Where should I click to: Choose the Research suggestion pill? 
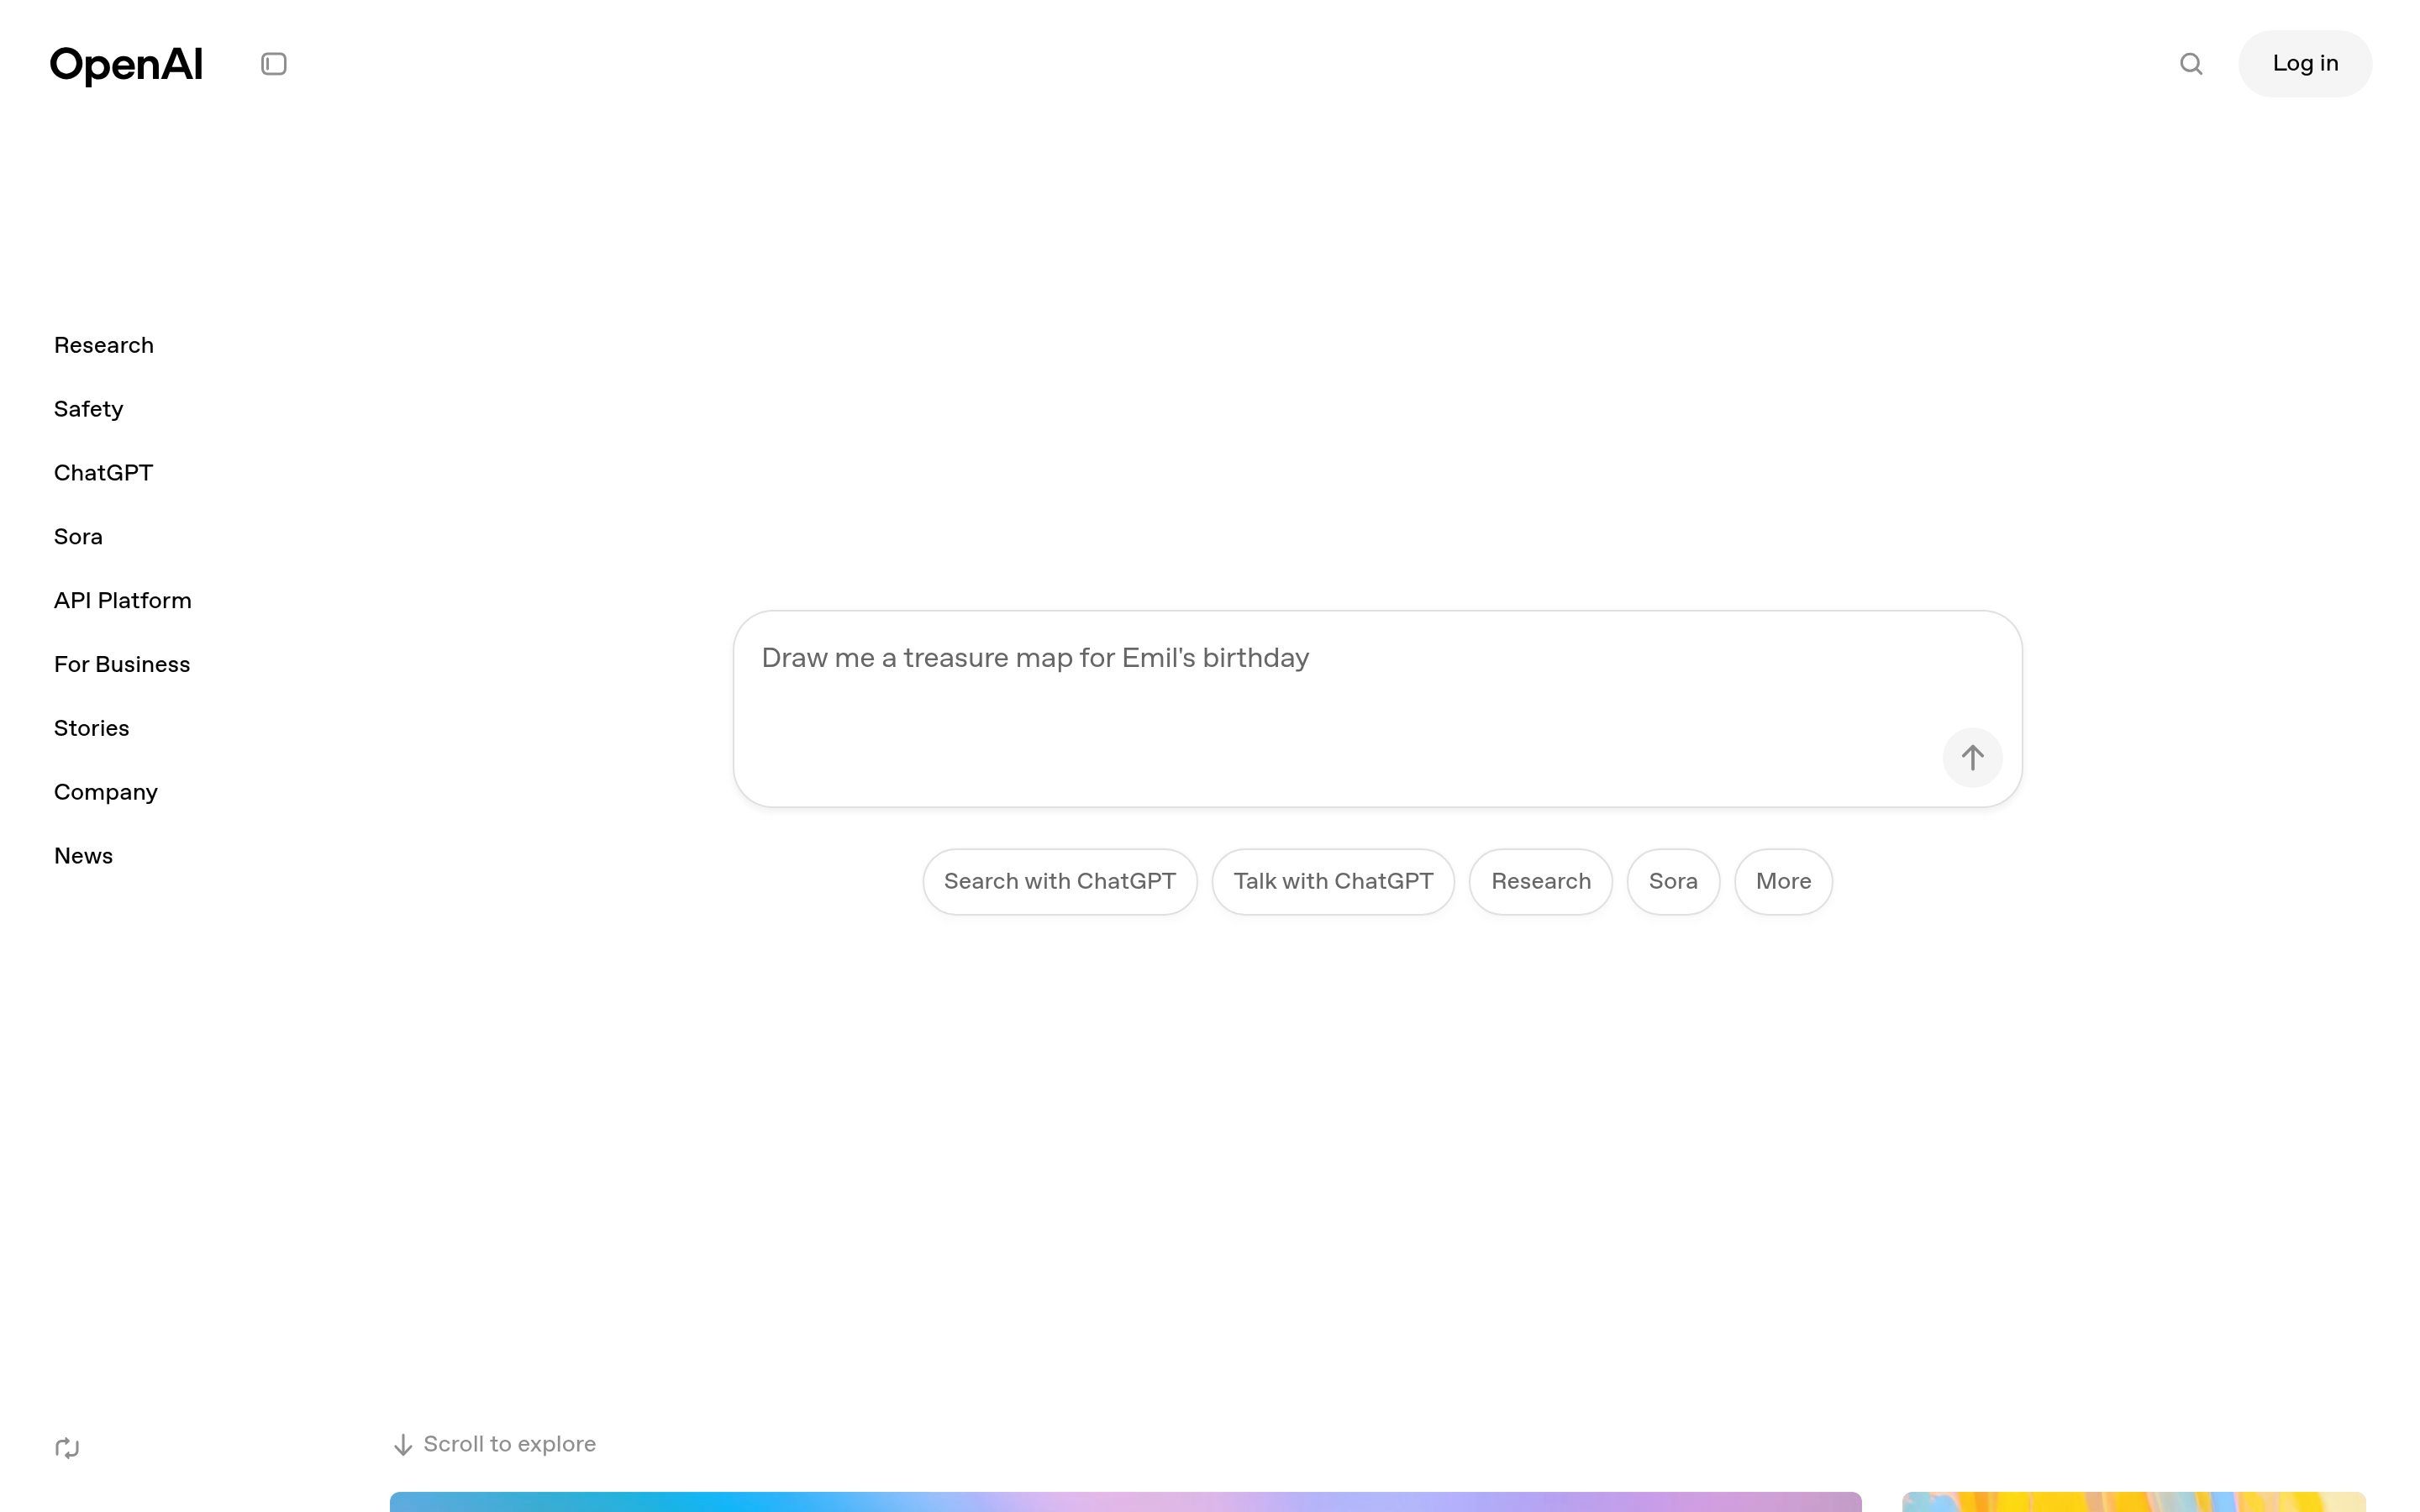[x=1540, y=881]
